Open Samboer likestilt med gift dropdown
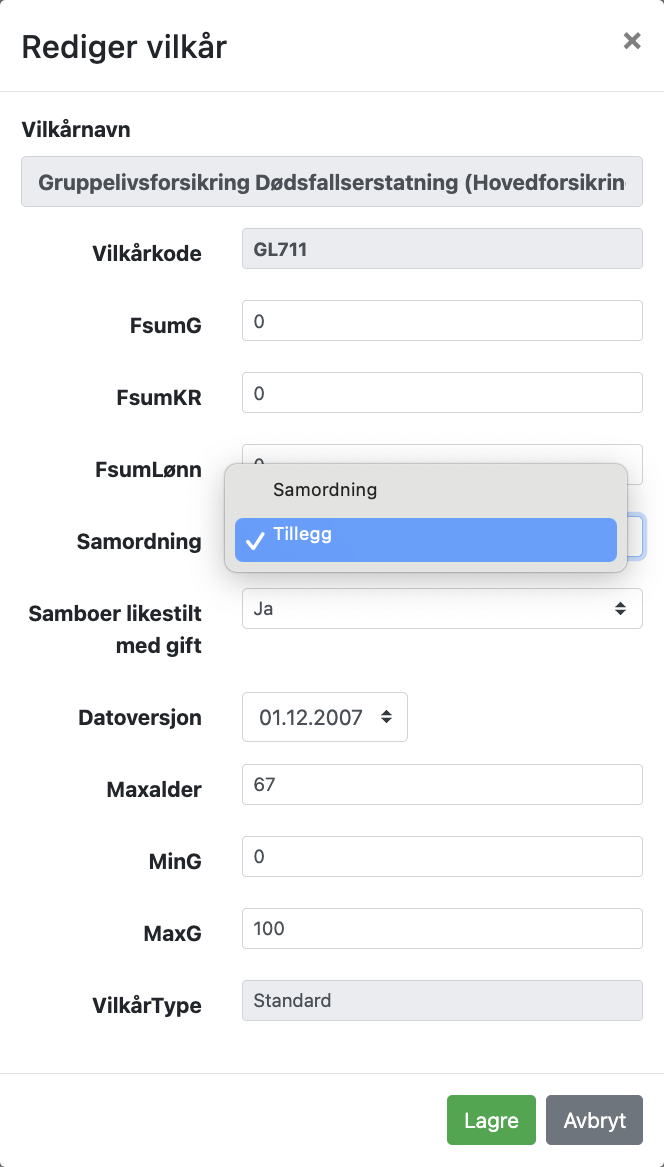The width and height of the screenshot is (664, 1167). point(441,608)
